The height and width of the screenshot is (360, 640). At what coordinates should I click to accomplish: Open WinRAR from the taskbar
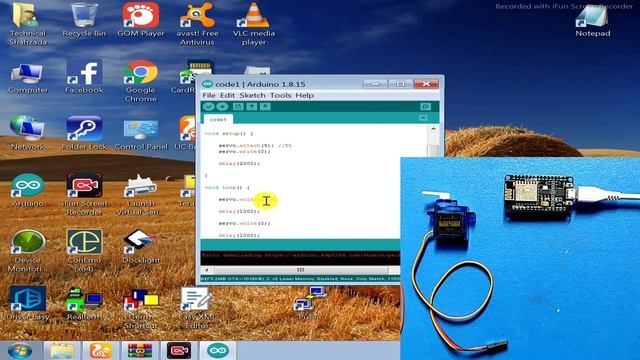[x=140, y=351]
